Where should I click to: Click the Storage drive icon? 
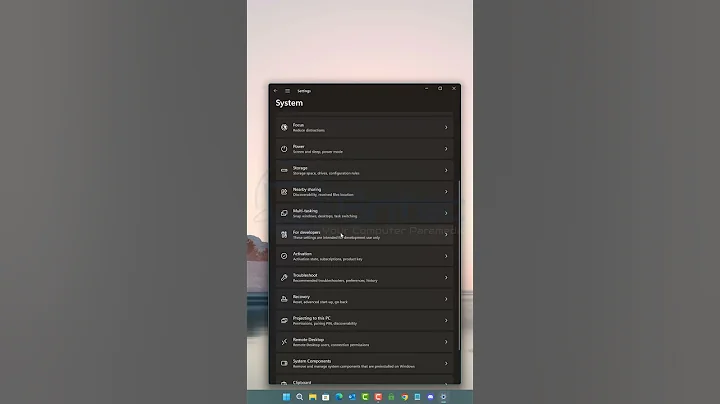point(284,170)
